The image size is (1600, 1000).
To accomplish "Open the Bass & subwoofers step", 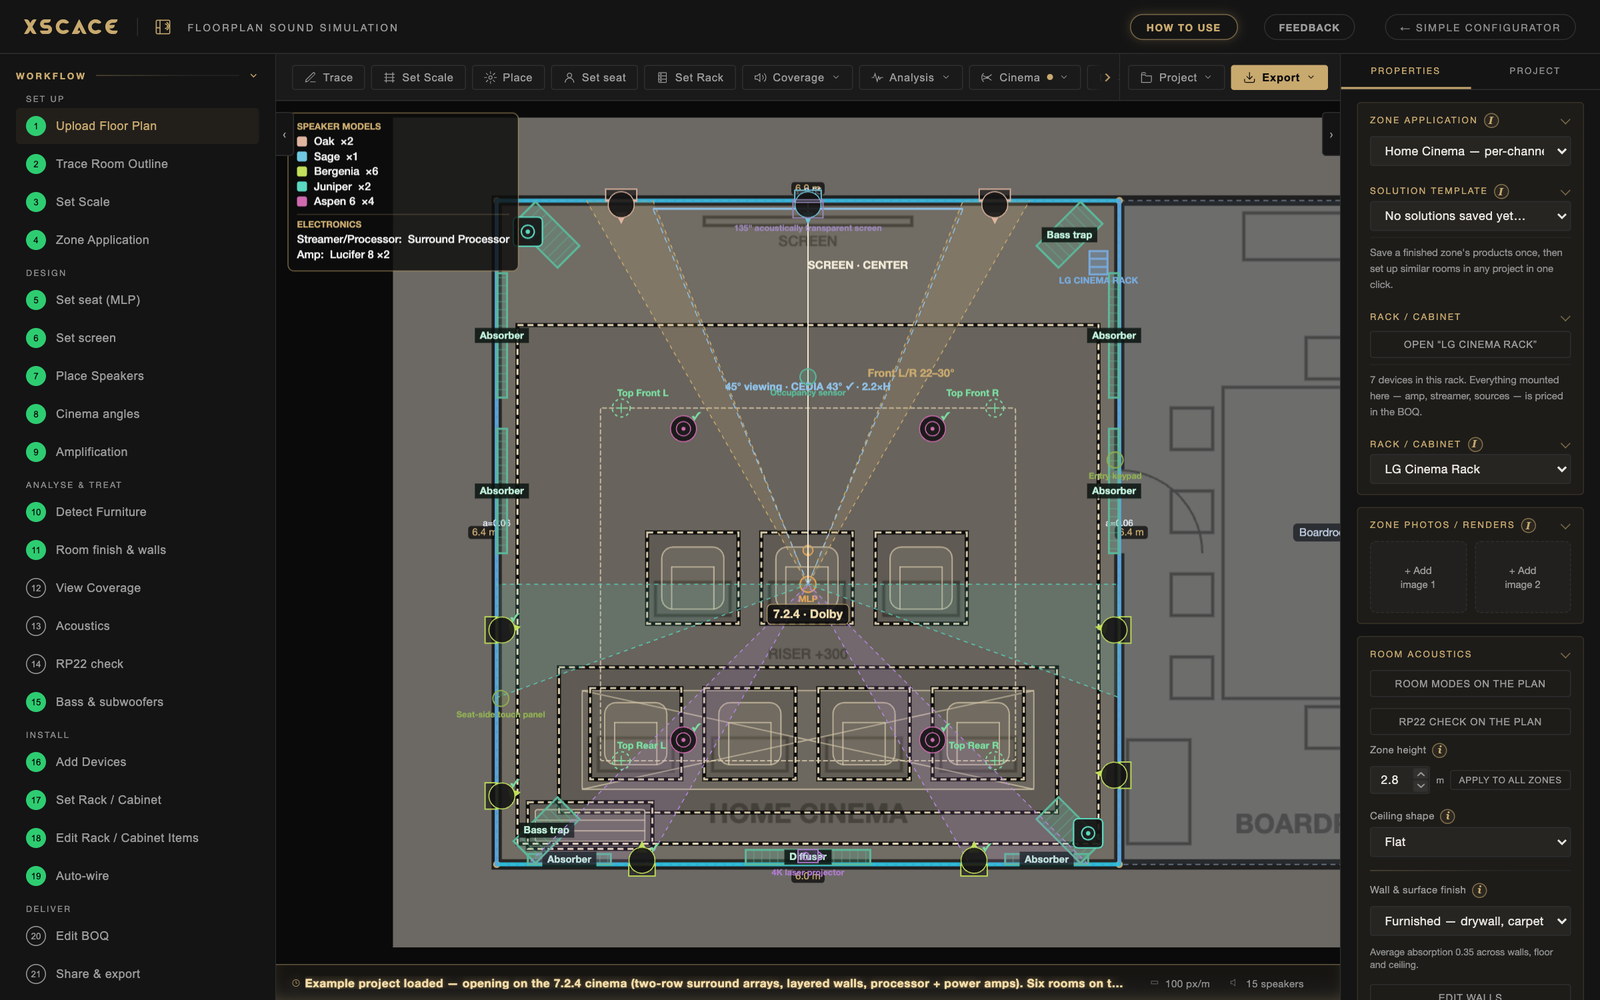I will point(138,702).
